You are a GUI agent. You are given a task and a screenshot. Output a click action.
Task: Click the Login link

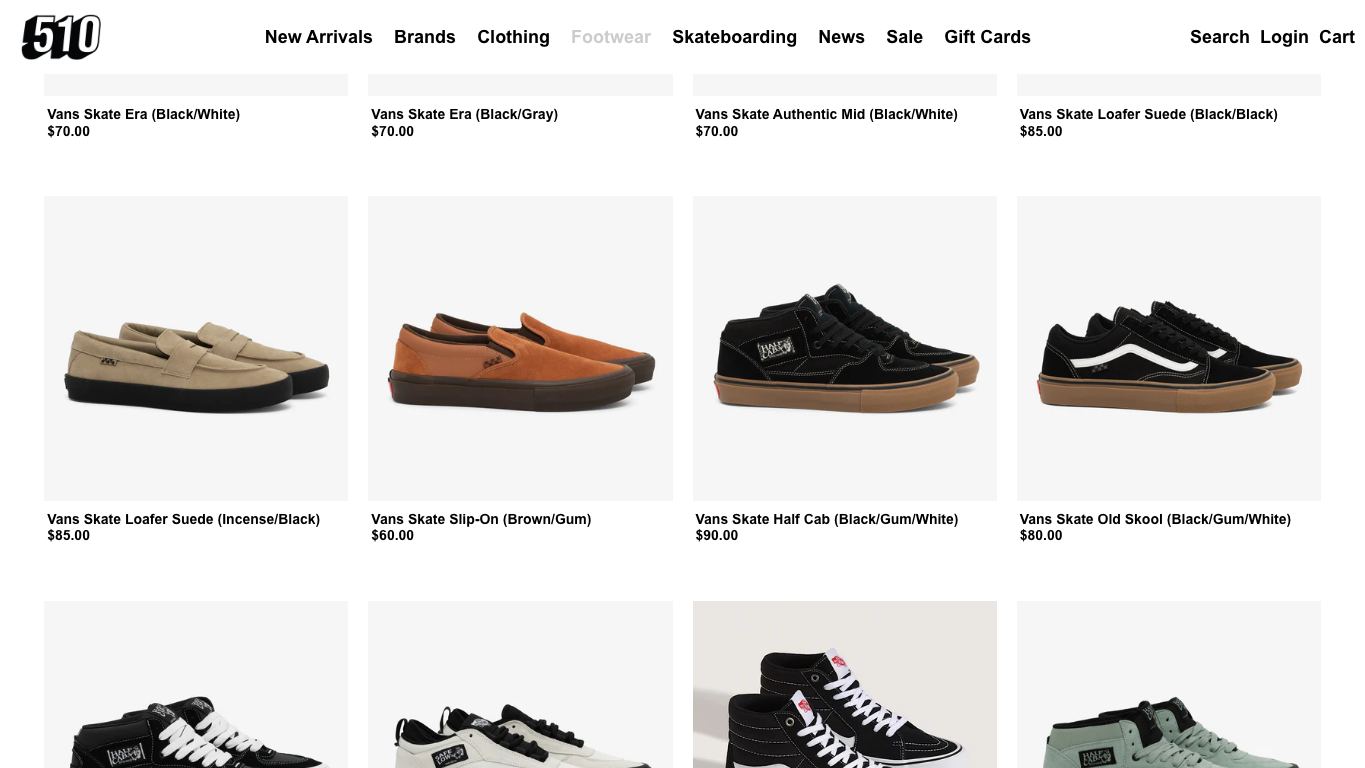coord(1284,37)
